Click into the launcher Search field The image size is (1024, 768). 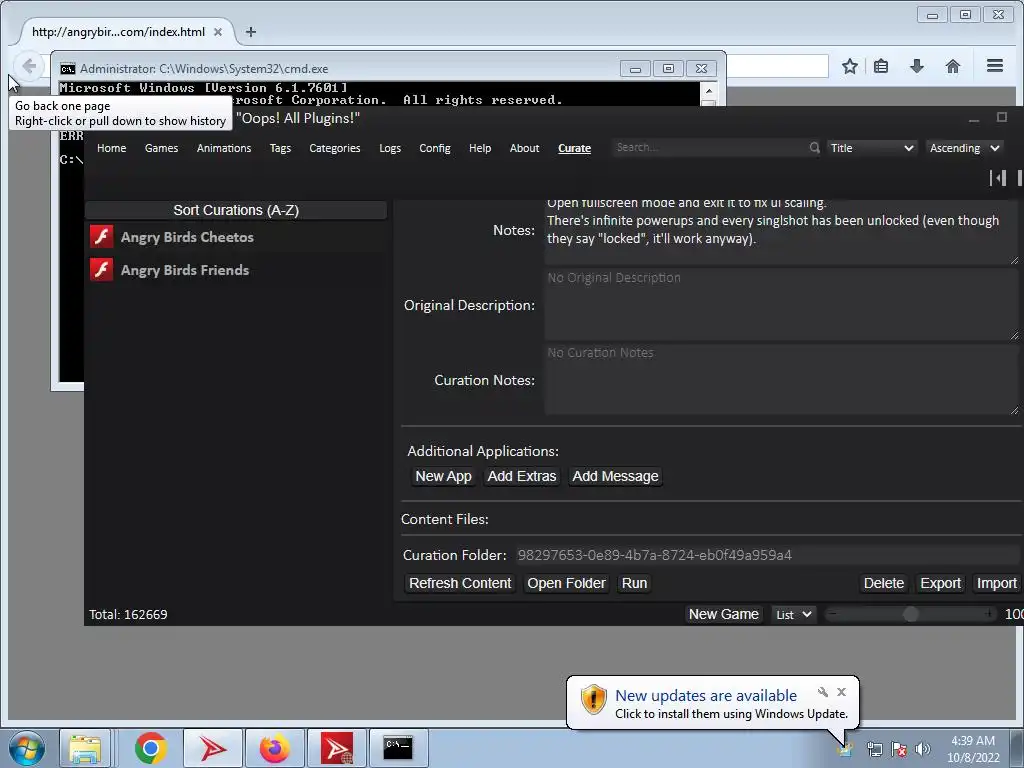(x=712, y=148)
